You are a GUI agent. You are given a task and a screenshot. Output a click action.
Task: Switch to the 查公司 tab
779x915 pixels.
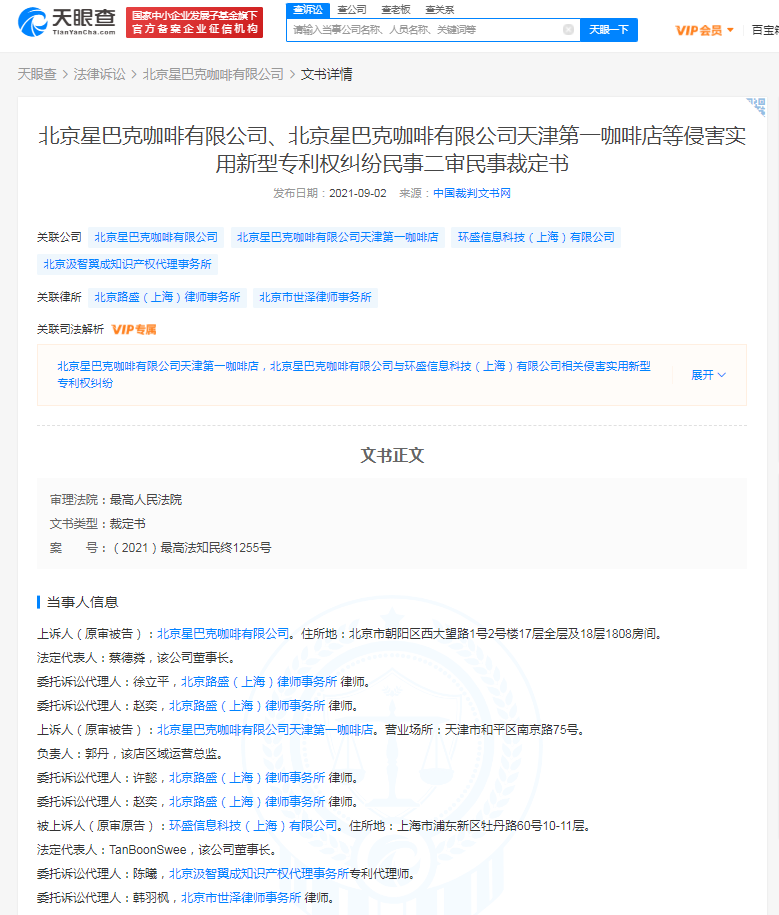pyautogui.click(x=352, y=10)
